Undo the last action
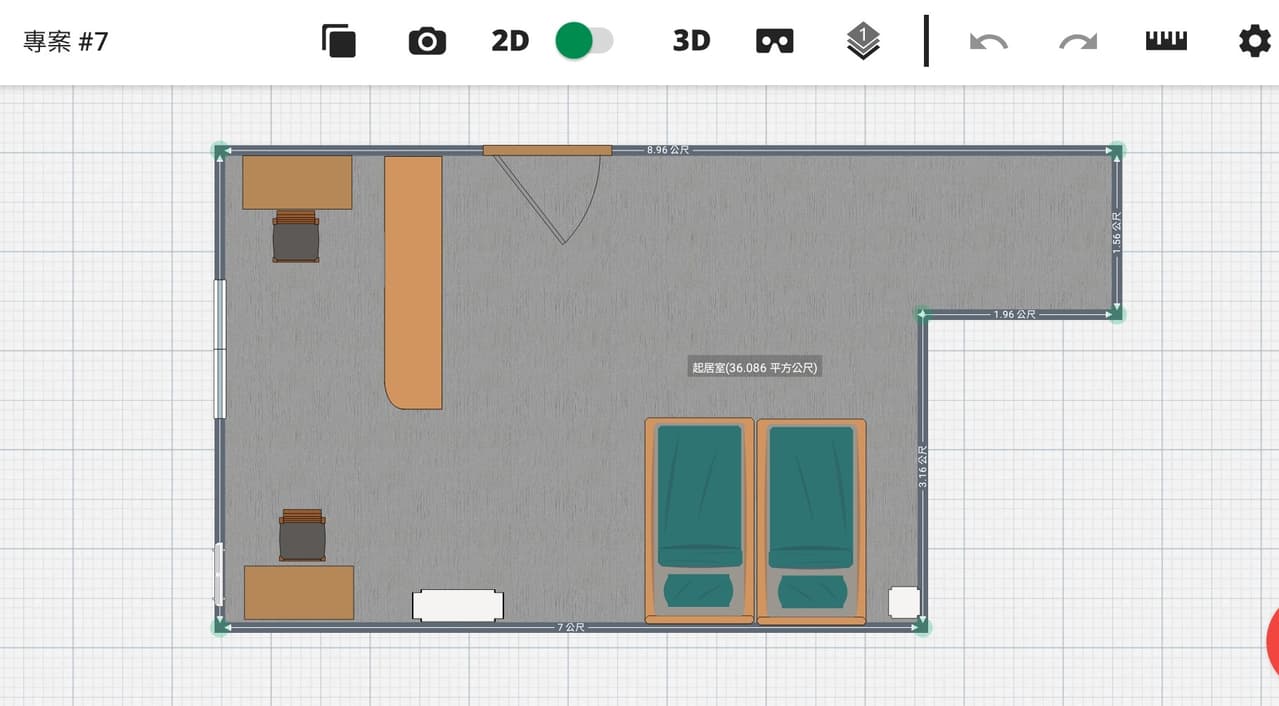 (x=988, y=42)
